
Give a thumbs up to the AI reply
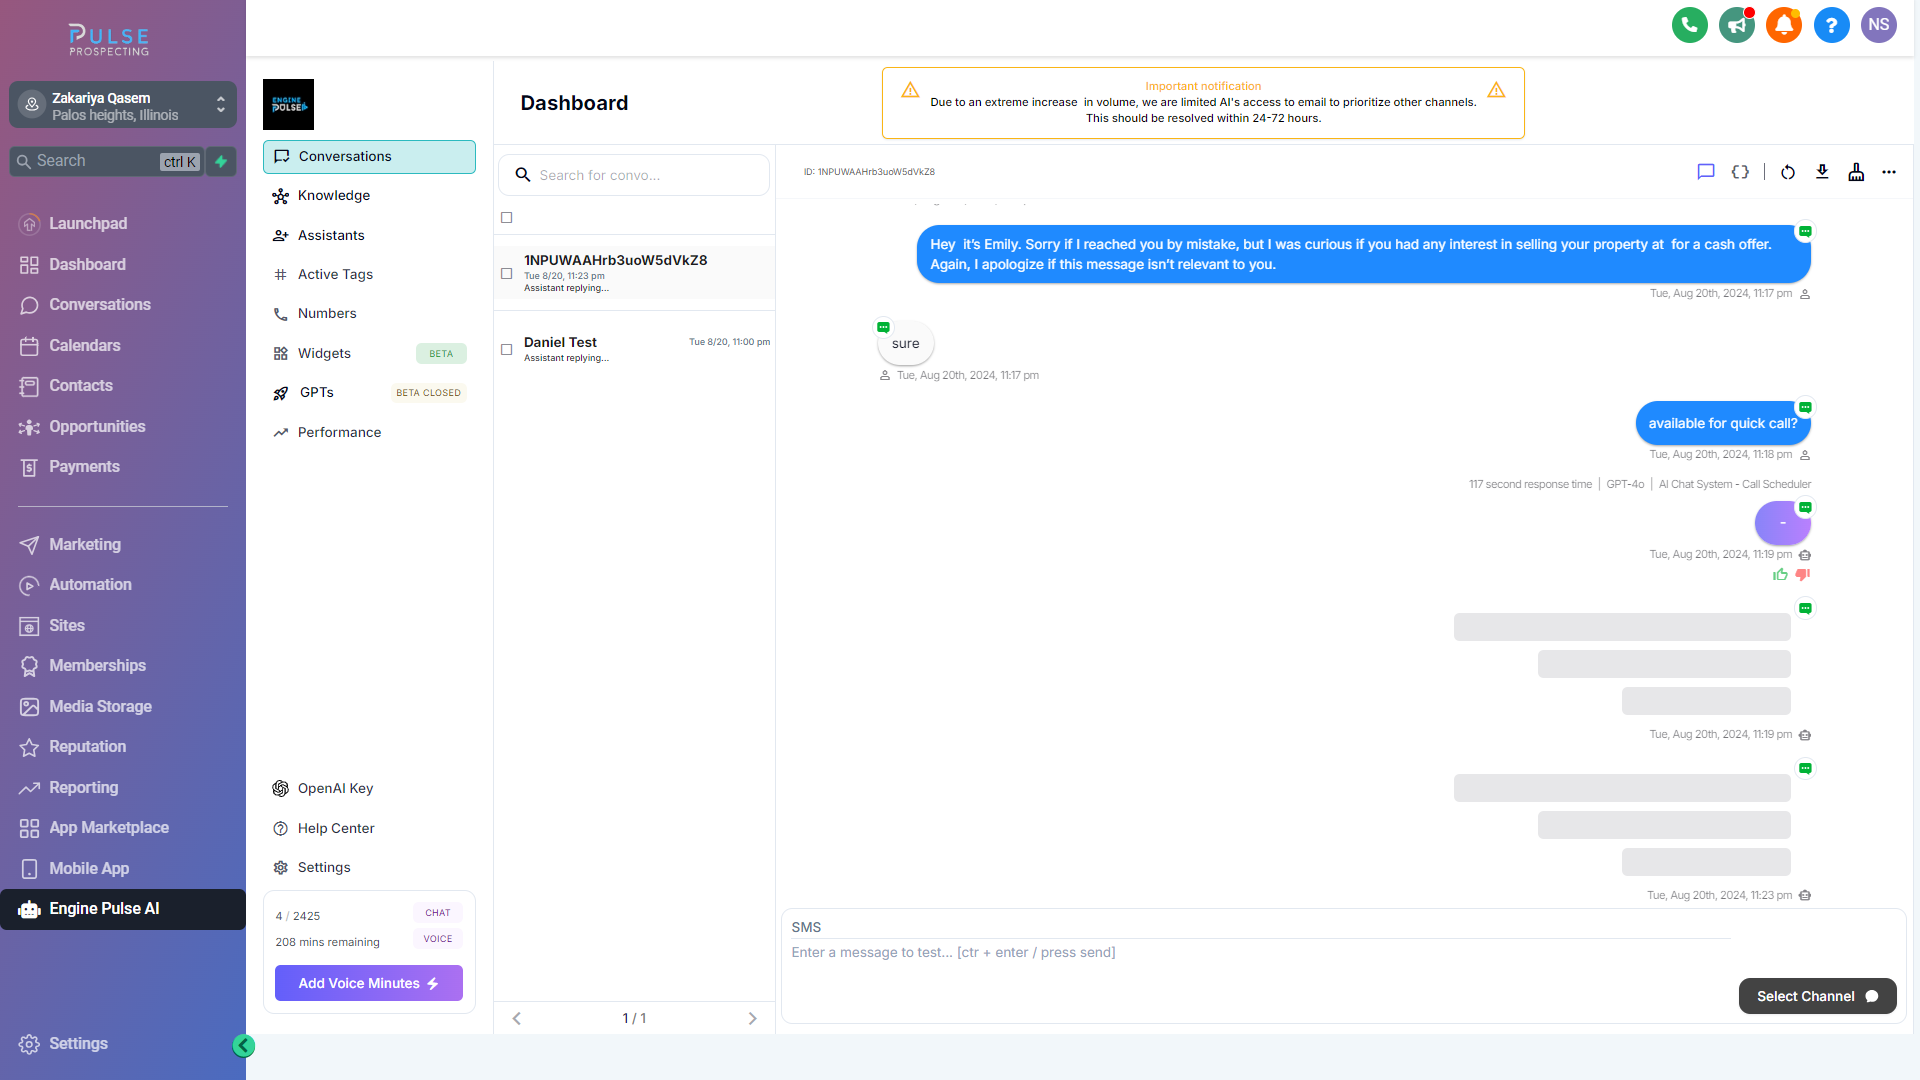tap(1780, 575)
